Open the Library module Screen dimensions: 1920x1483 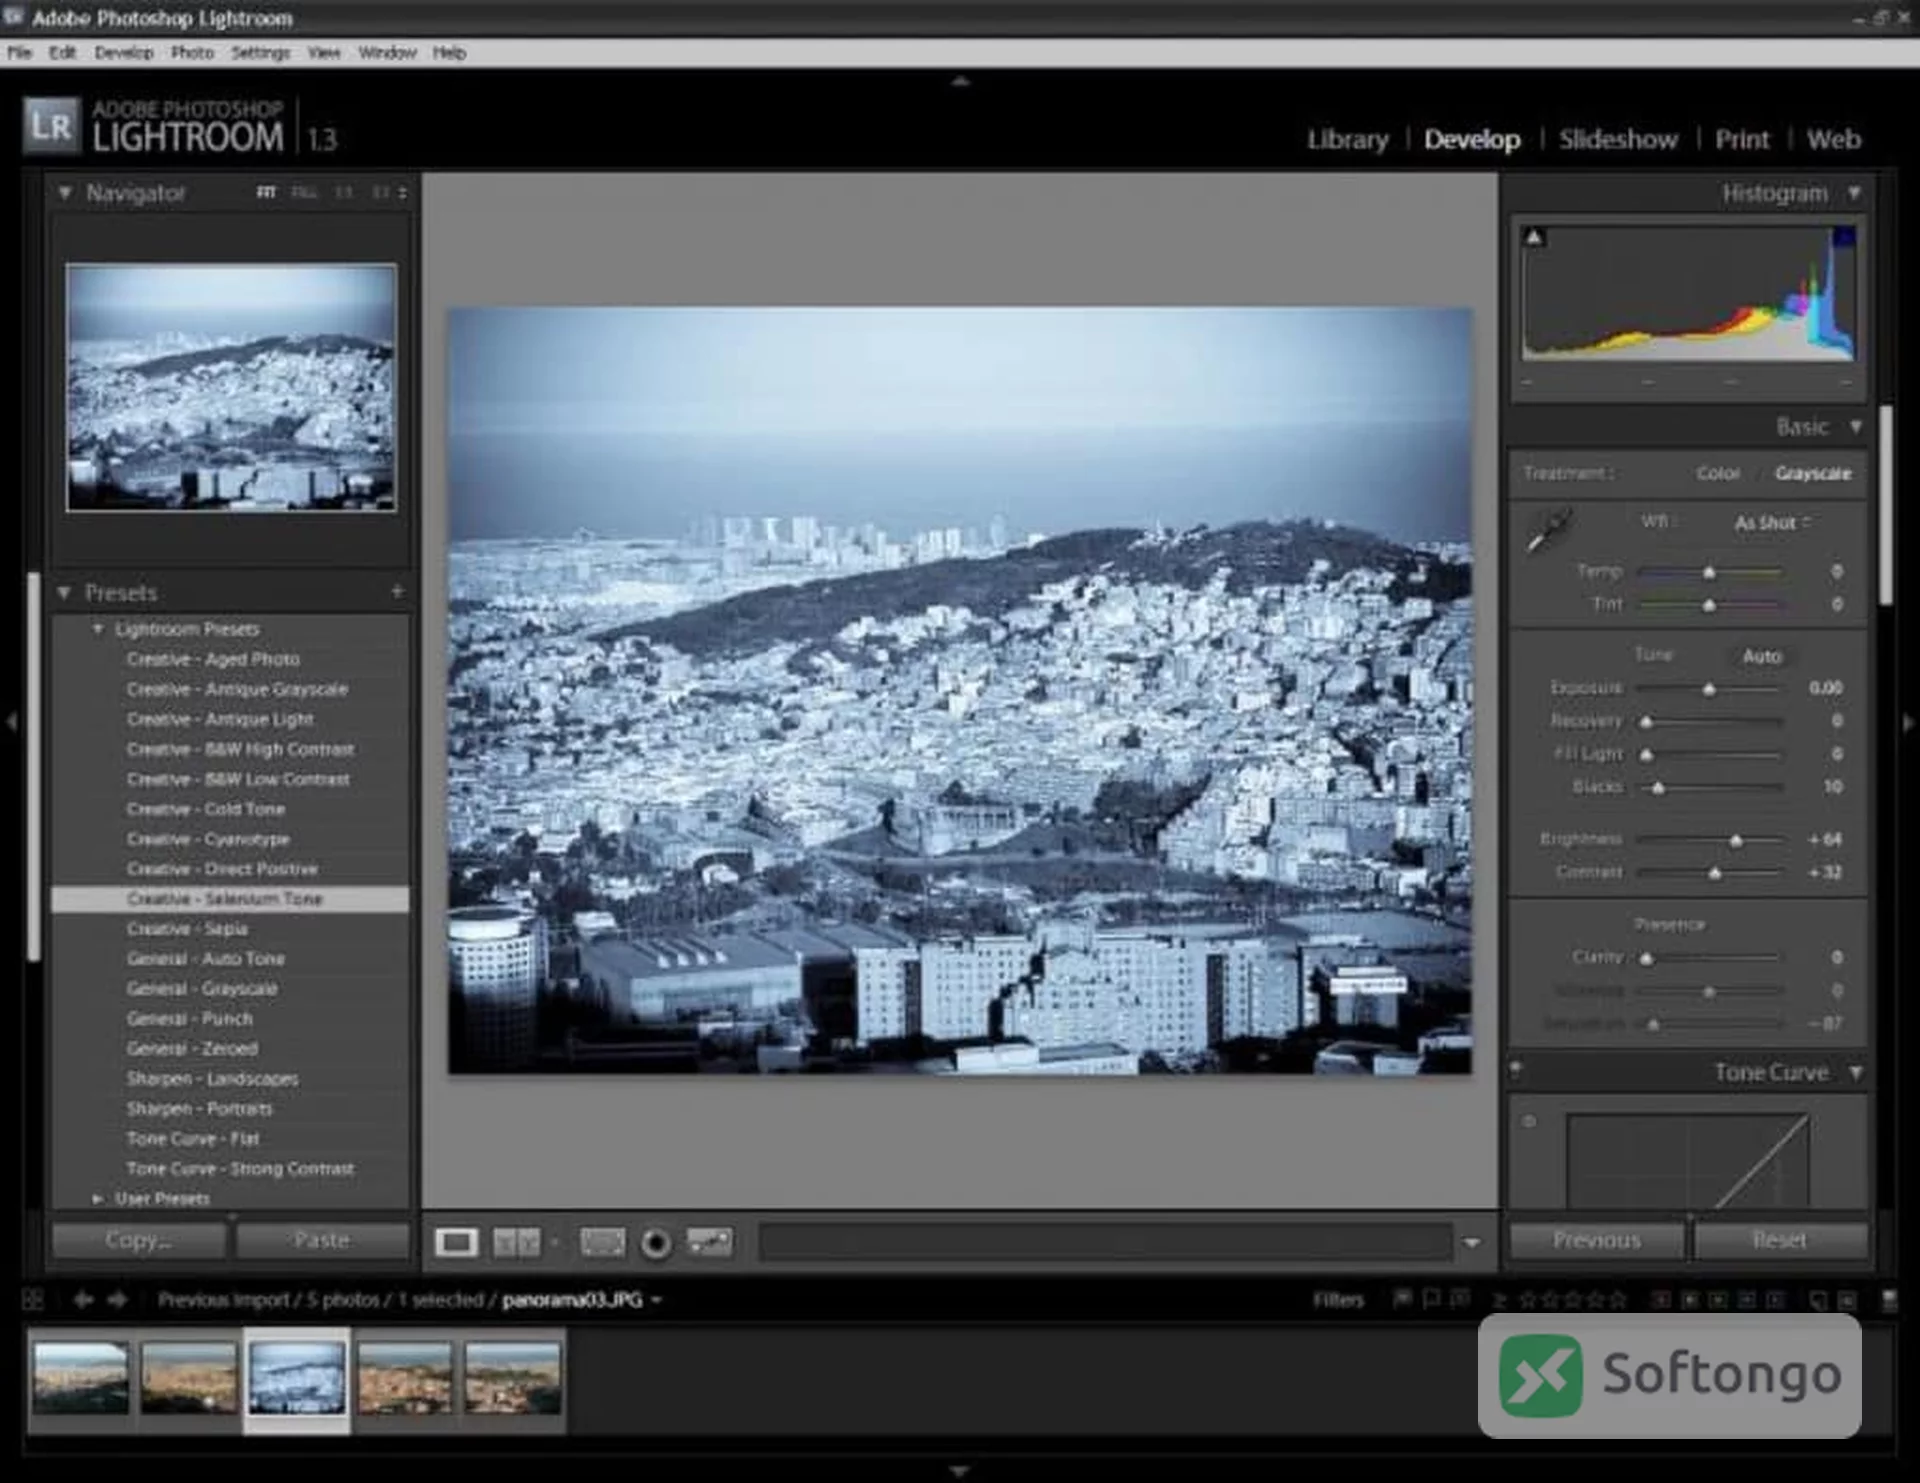click(1348, 139)
